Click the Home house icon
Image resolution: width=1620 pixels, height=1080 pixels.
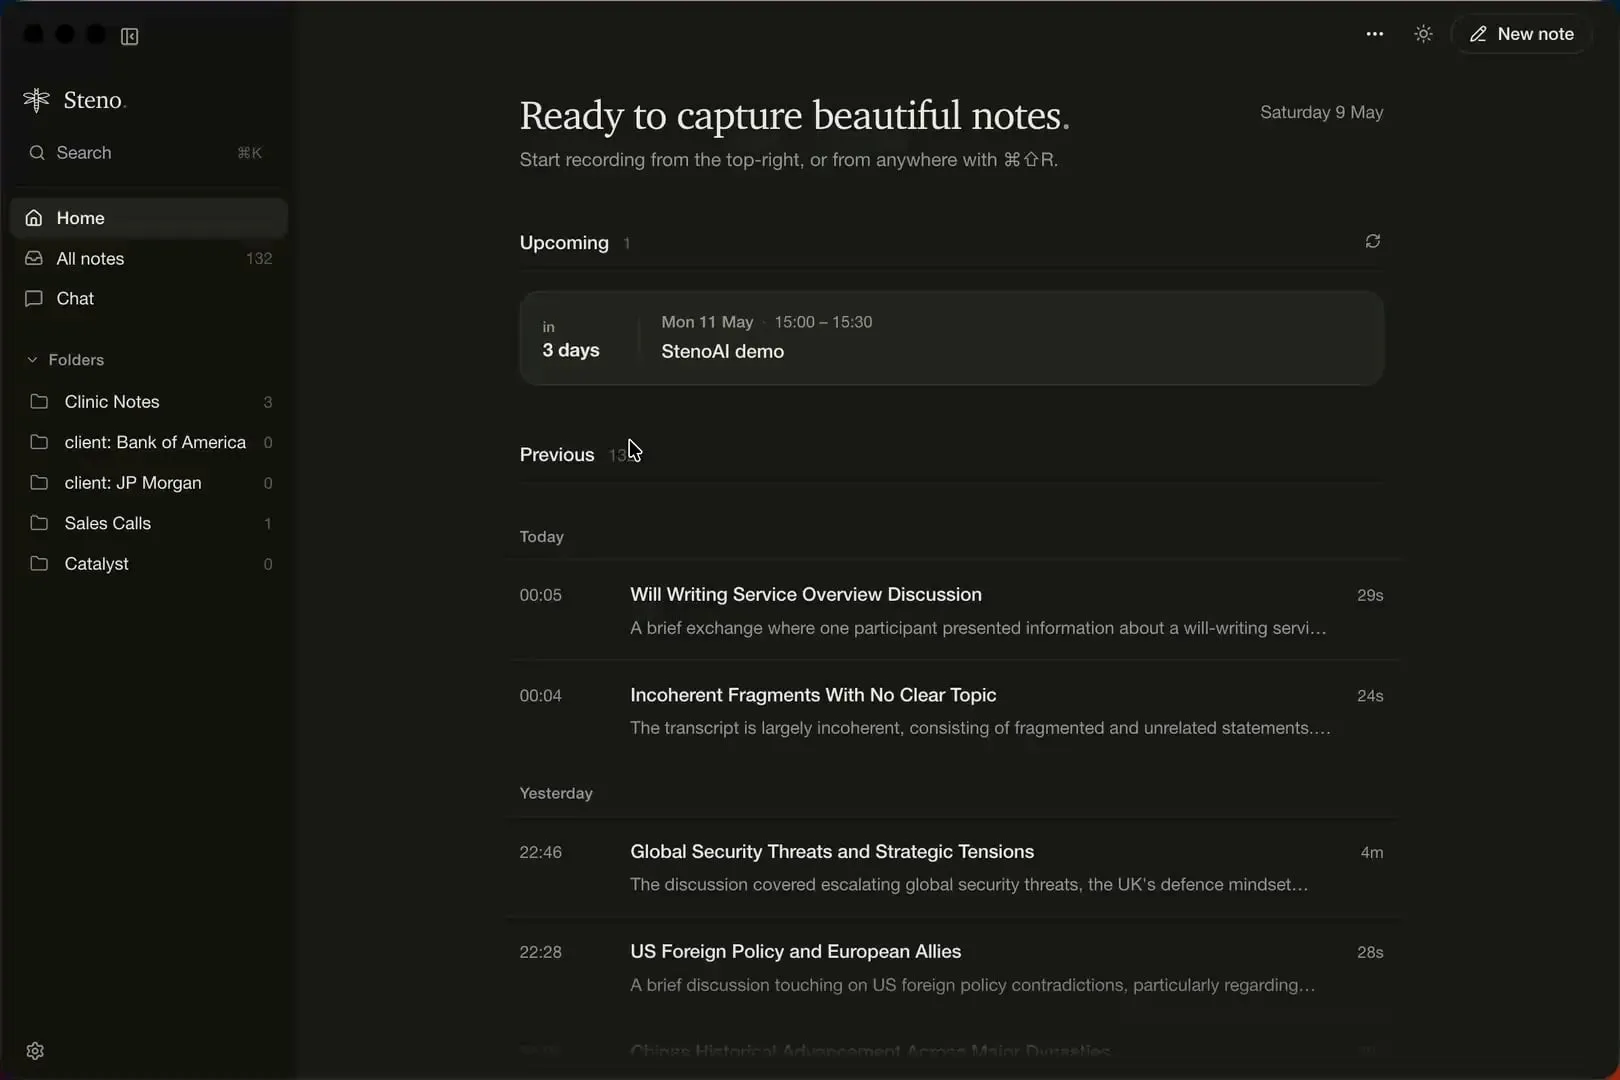coord(34,218)
